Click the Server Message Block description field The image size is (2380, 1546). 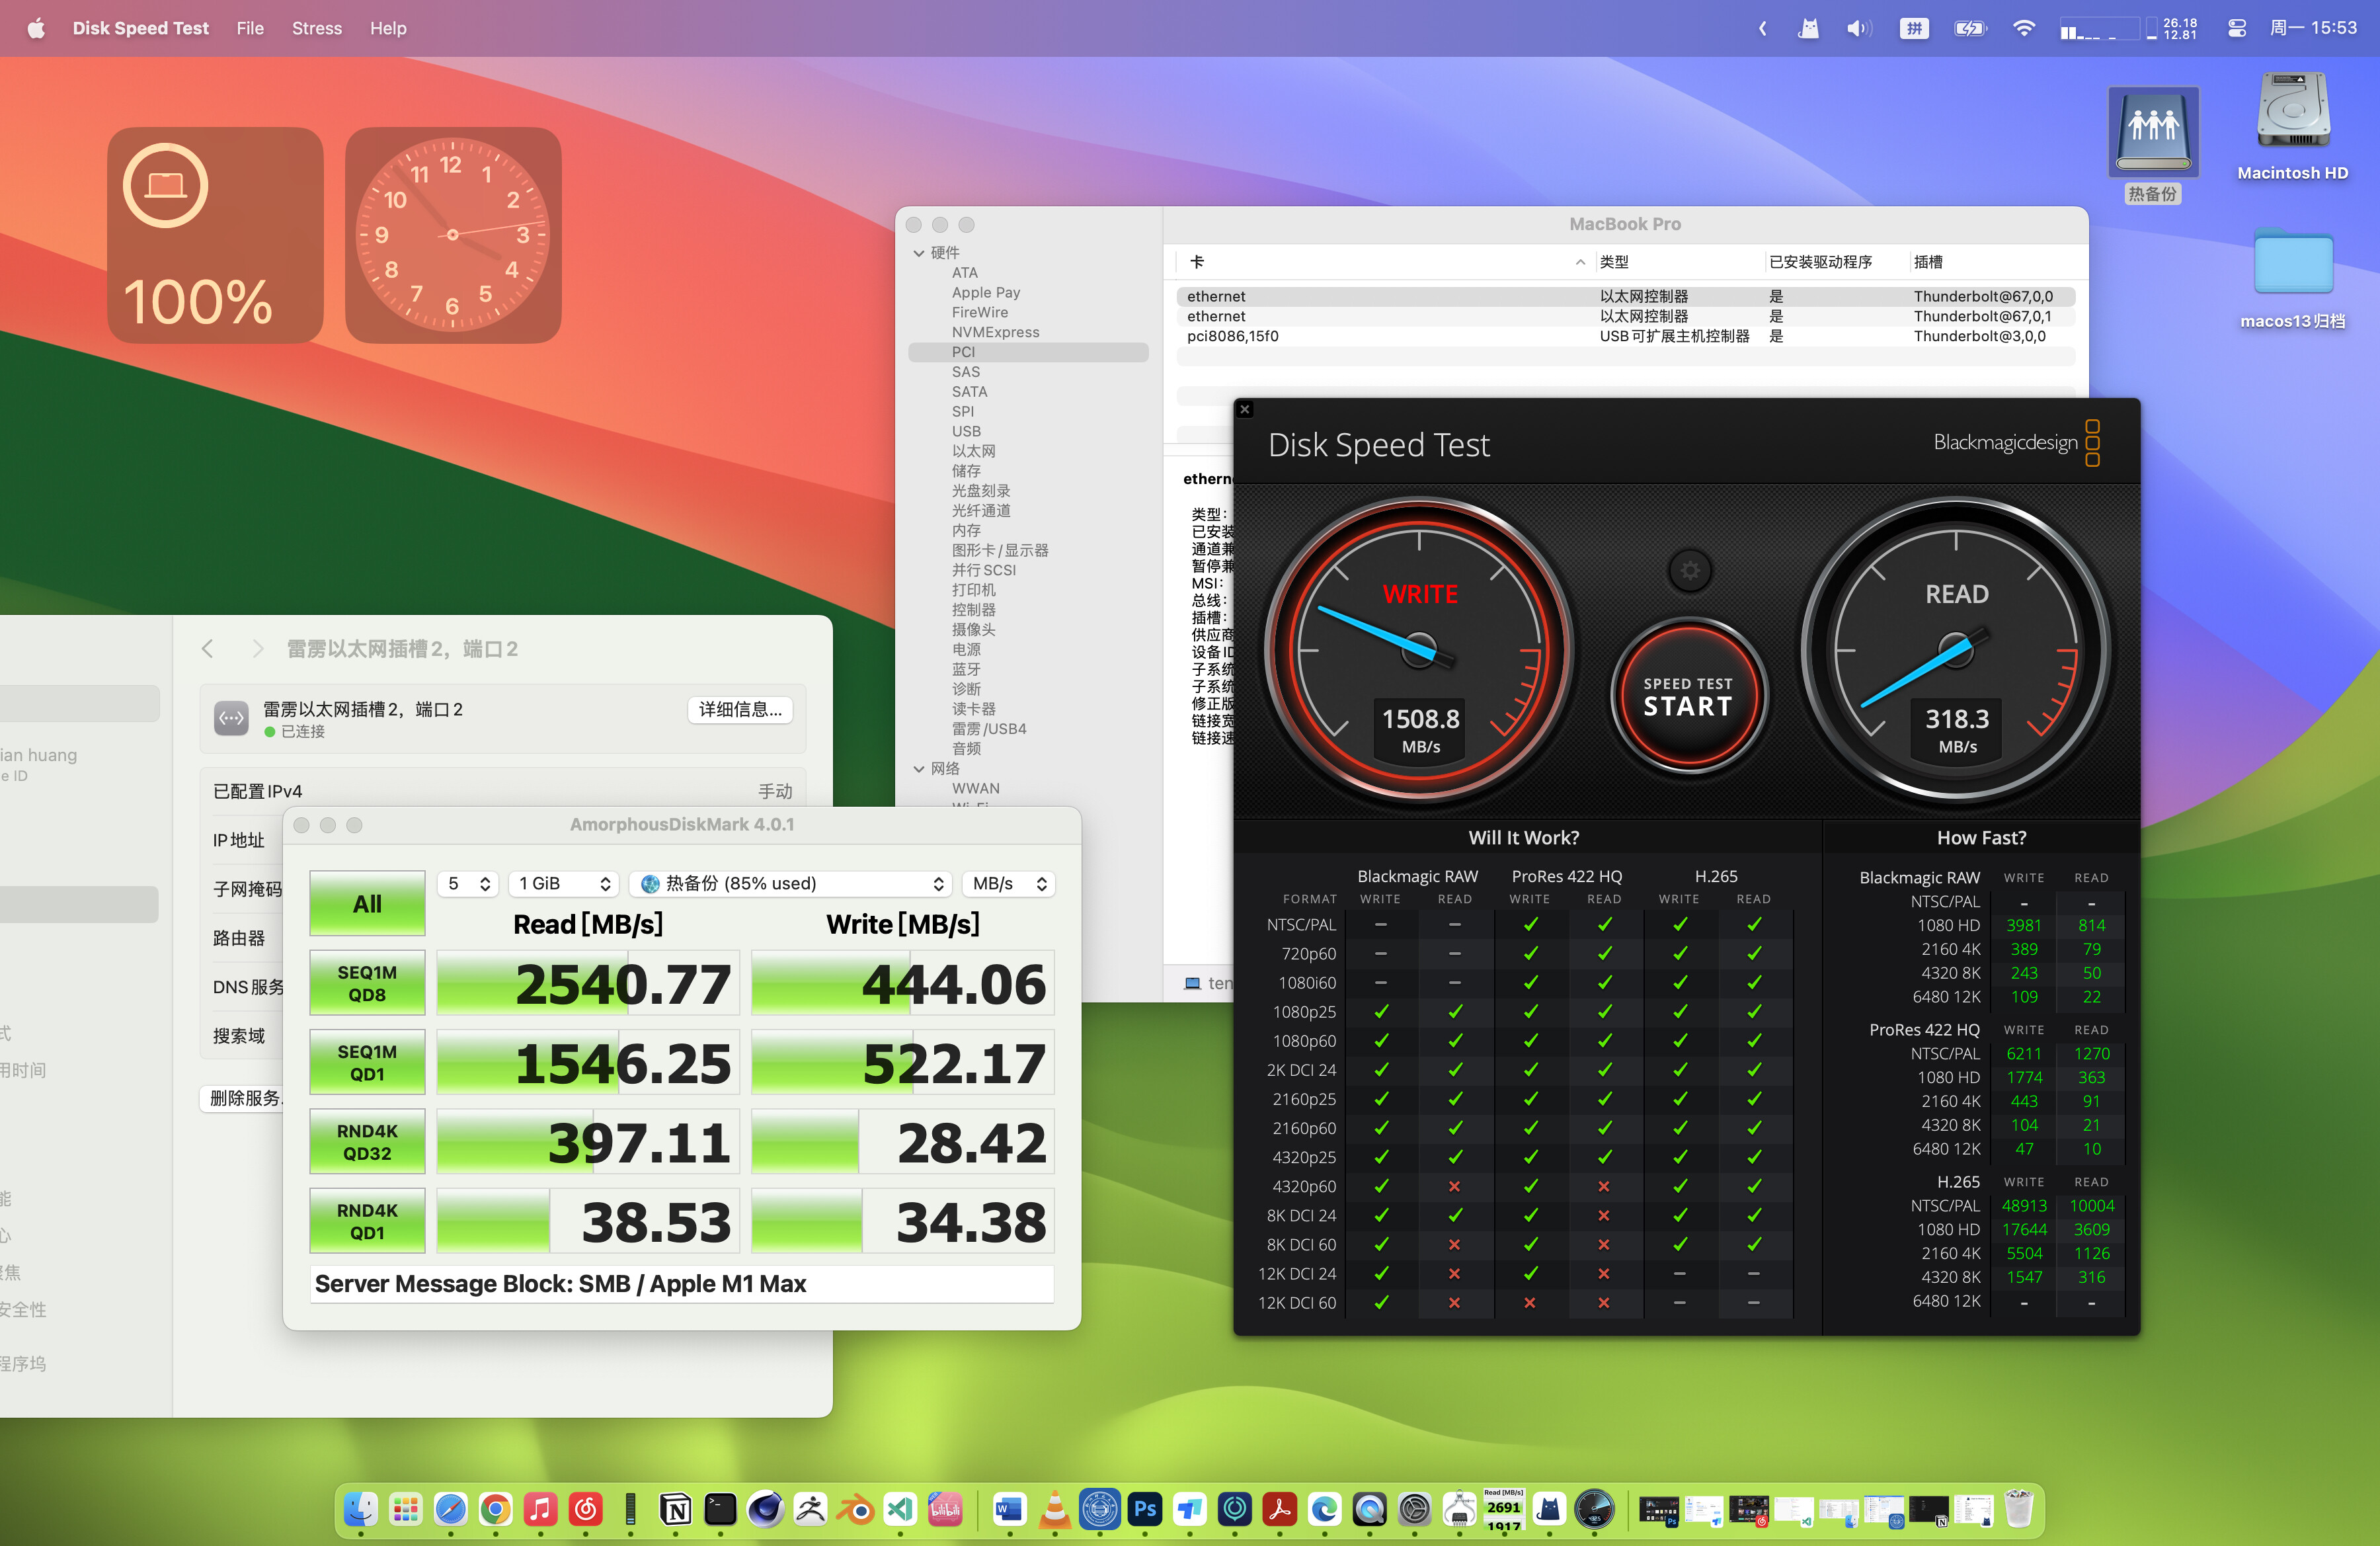[x=682, y=1284]
